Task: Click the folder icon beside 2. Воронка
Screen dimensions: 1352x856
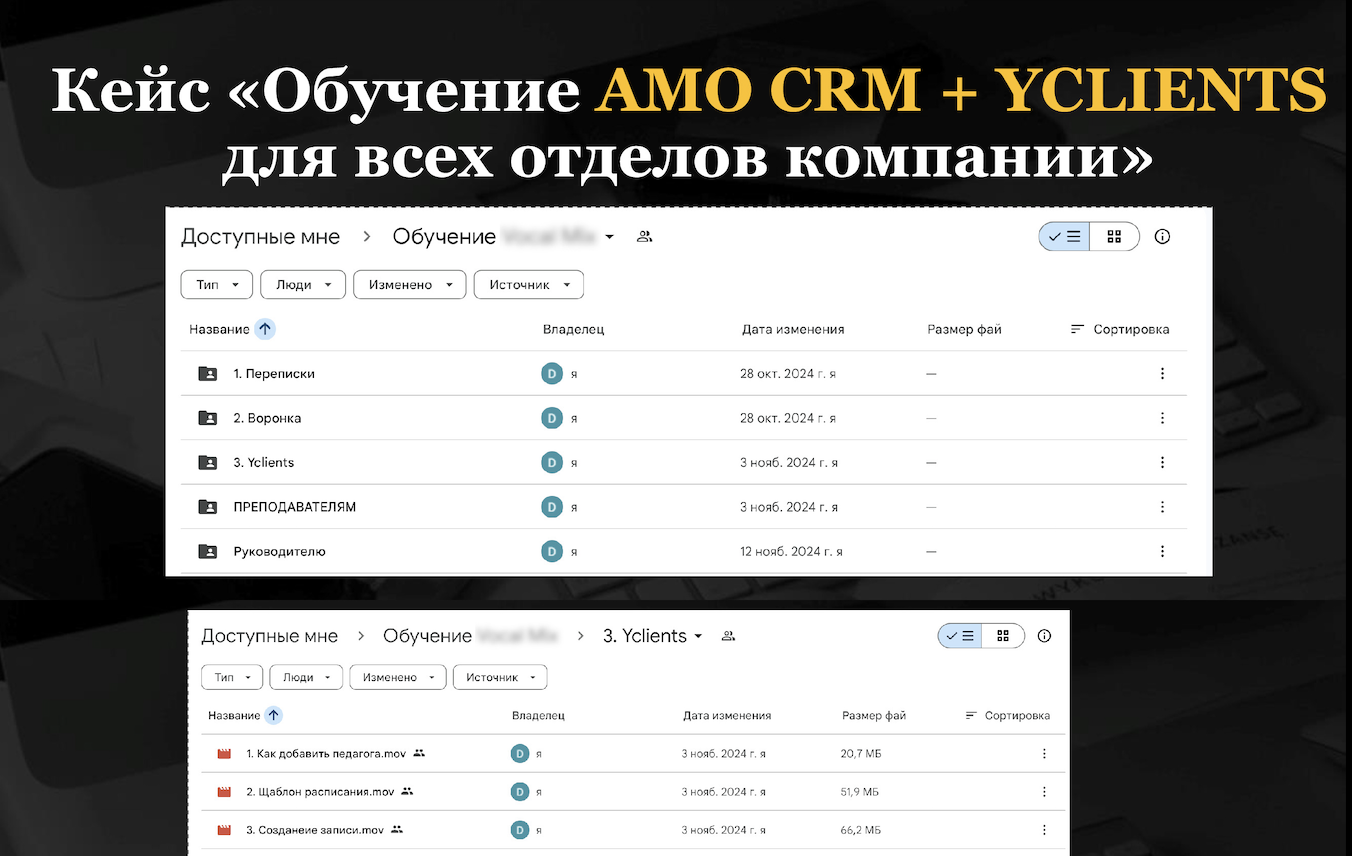Action: (207, 418)
